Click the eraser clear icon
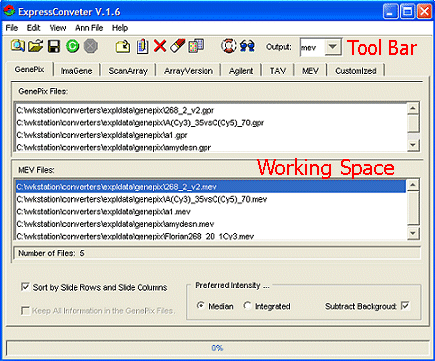The image size is (435, 361). click(x=177, y=46)
